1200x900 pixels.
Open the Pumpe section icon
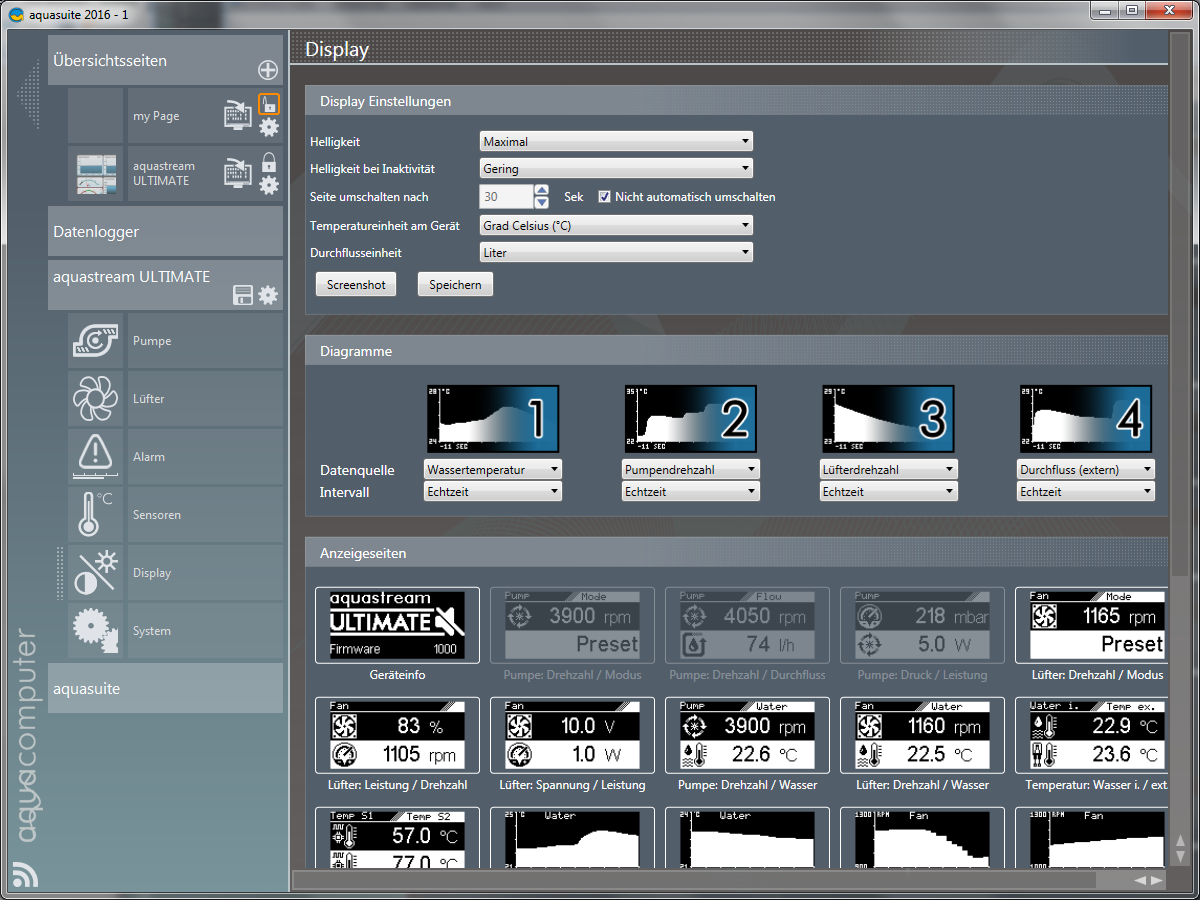pyautogui.click(x=96, y=341)
